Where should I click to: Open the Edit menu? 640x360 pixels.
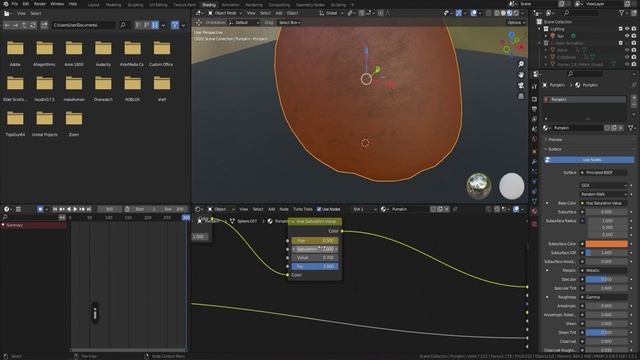(26, 4)
